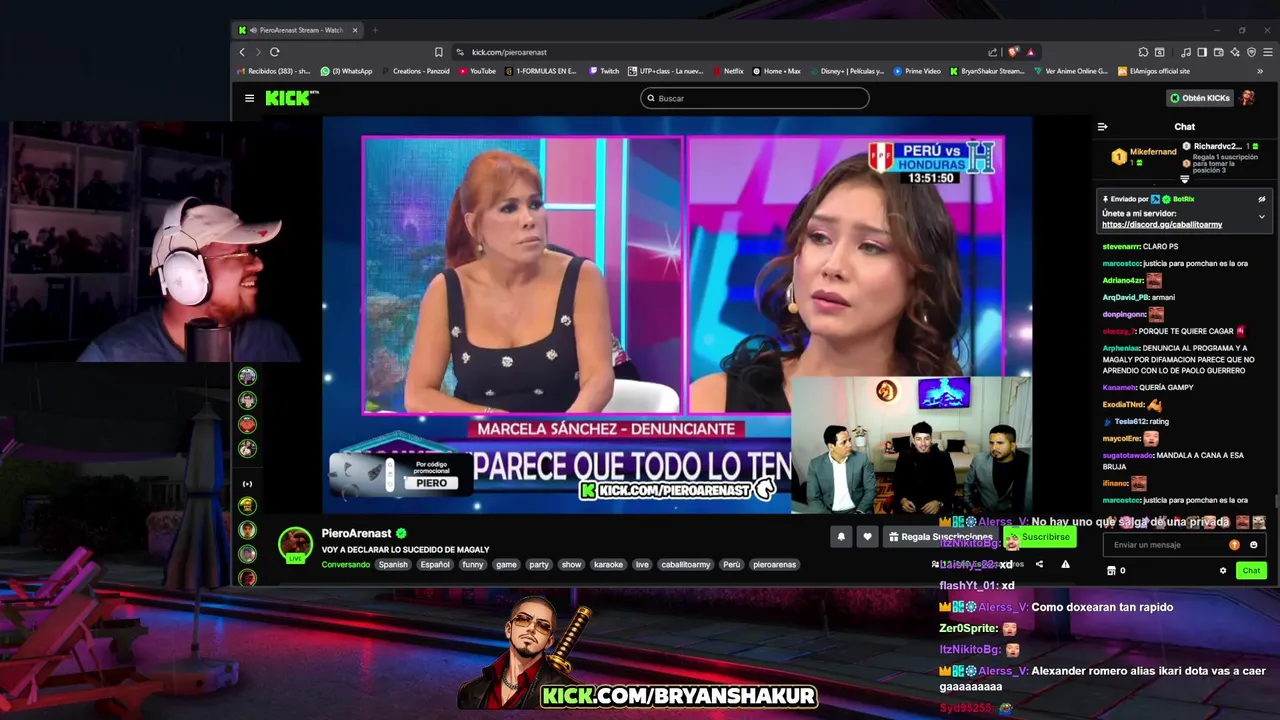
Task: Open the Brave Leo AI icon
Action: pos(1235,52)
